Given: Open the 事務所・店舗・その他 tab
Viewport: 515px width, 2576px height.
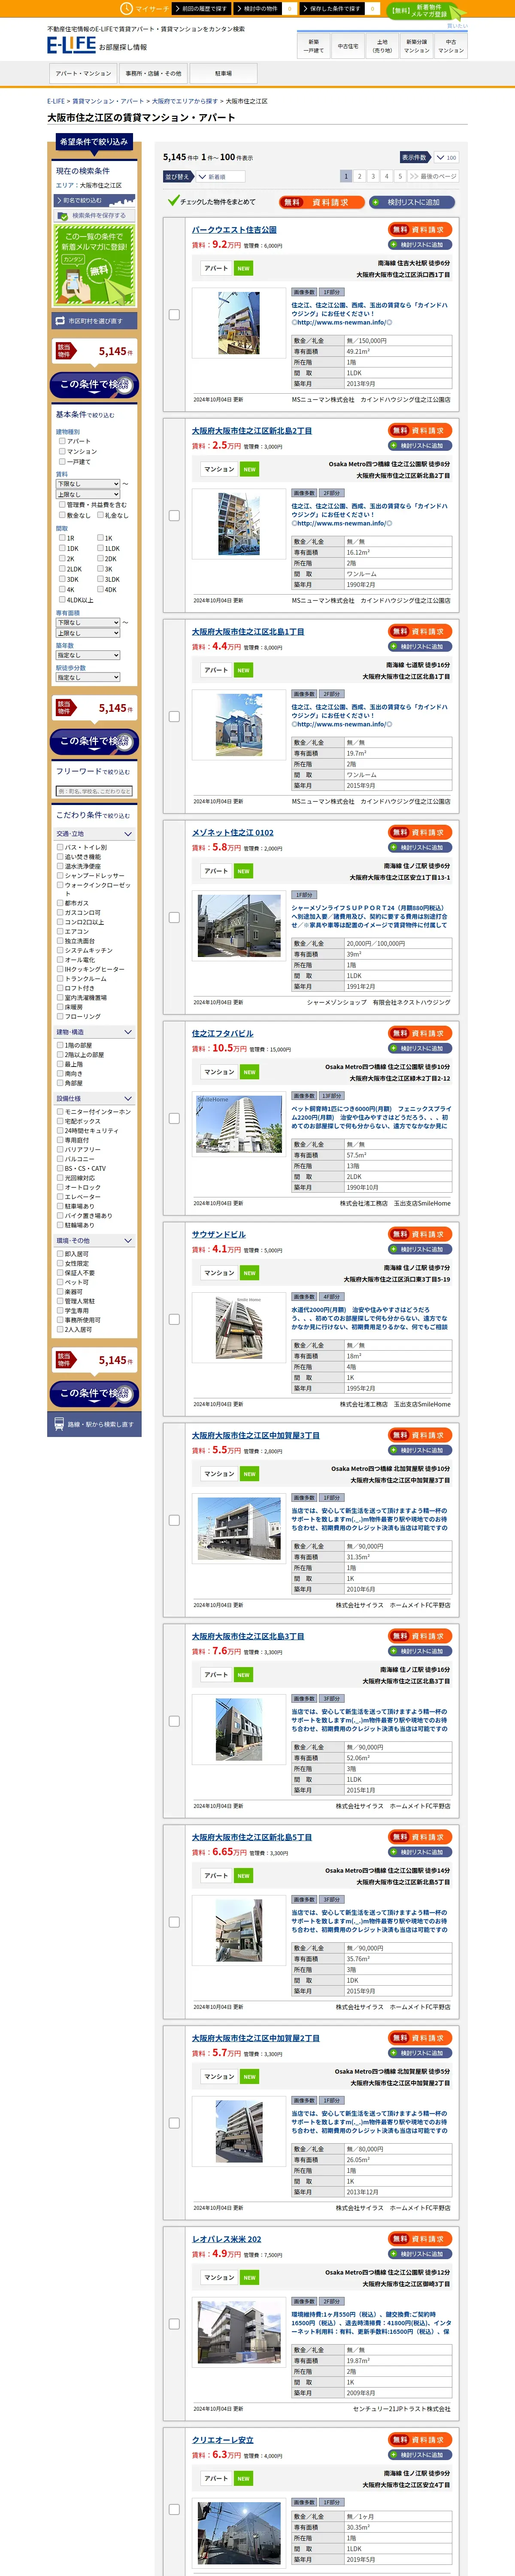Looking at the screenshot, I should coord(153,73).
